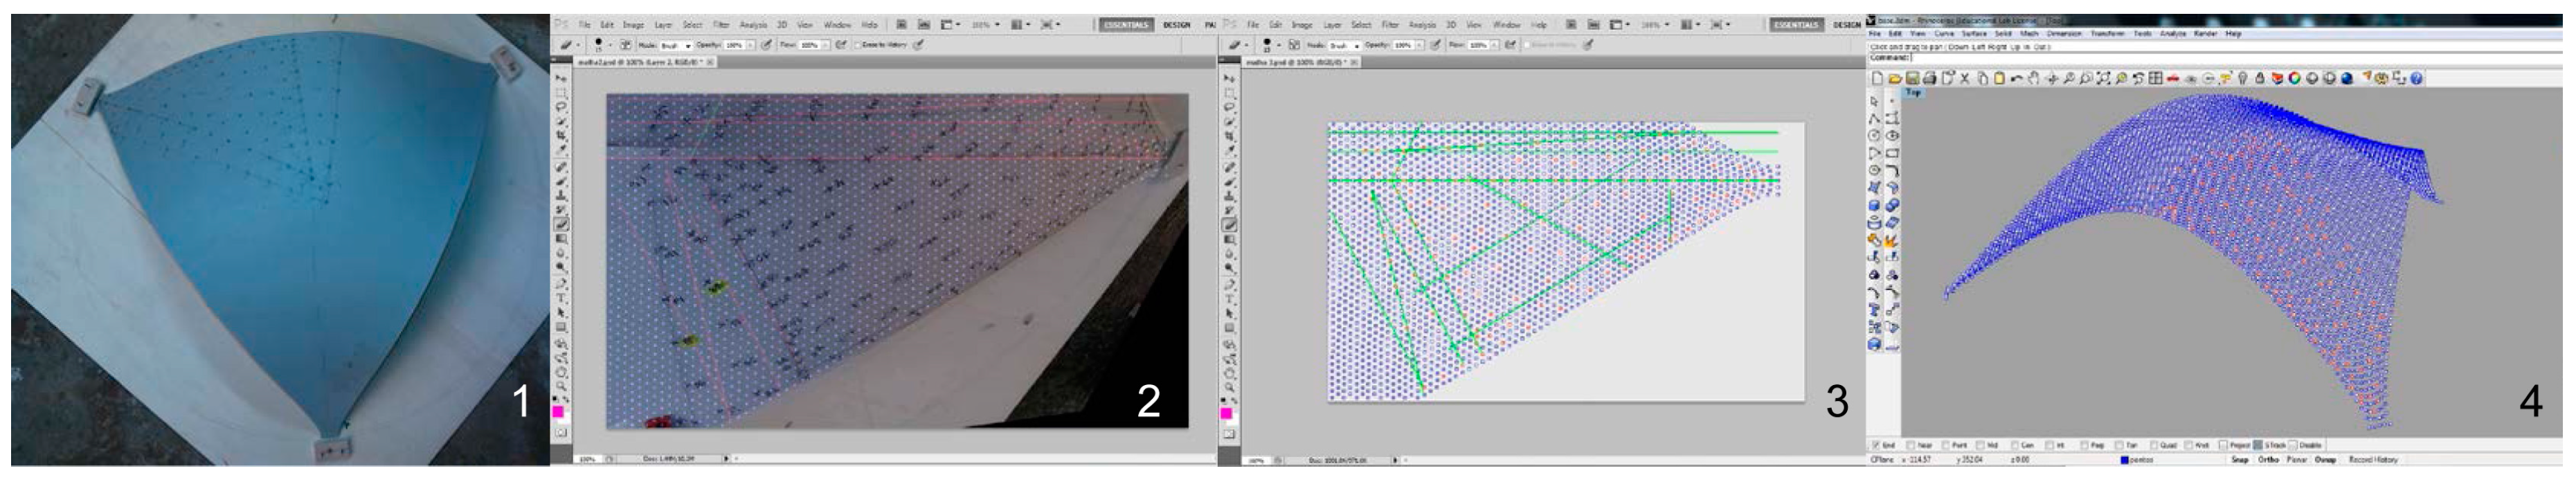
Task: Click the Zoom Extents icon in Rhino
Action: 2103,78
